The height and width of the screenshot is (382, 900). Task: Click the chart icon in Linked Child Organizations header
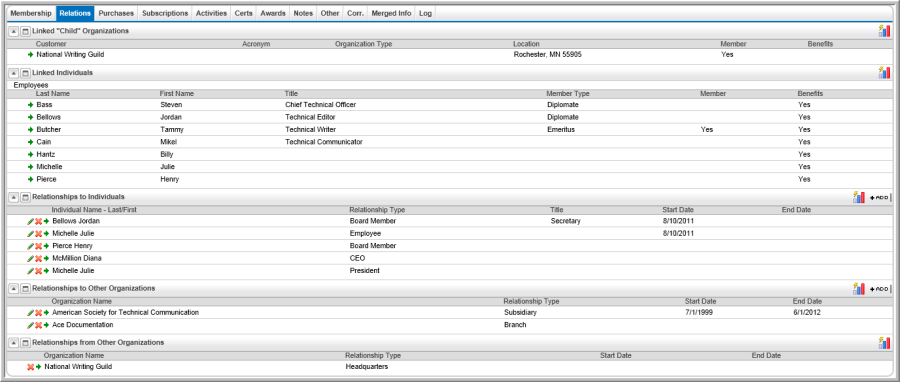pyautogui.click(x=884, y=31)
